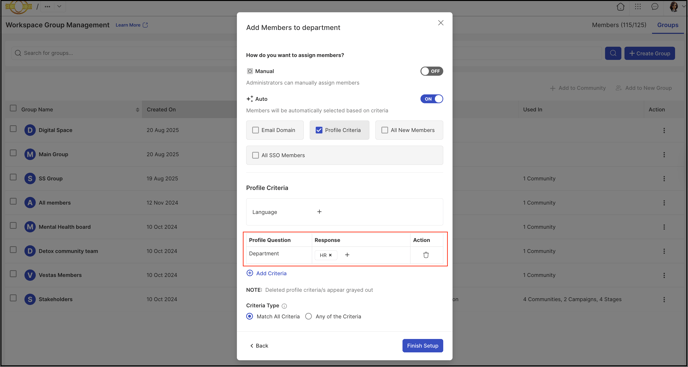
Task: Click the Criteria Type info icon
Action: 284,306
